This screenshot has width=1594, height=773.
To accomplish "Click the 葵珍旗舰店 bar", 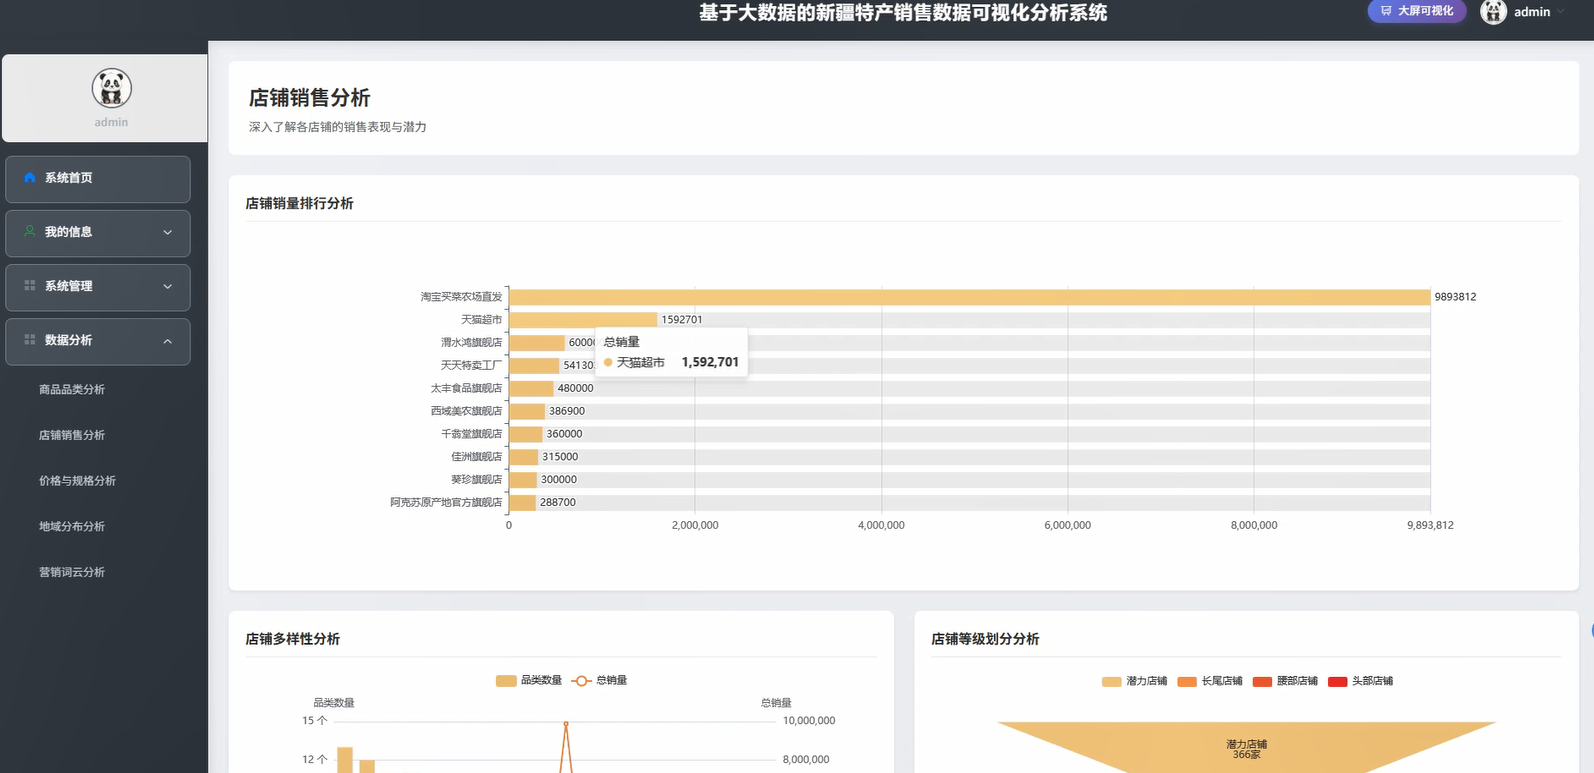I will pos(523,480).
